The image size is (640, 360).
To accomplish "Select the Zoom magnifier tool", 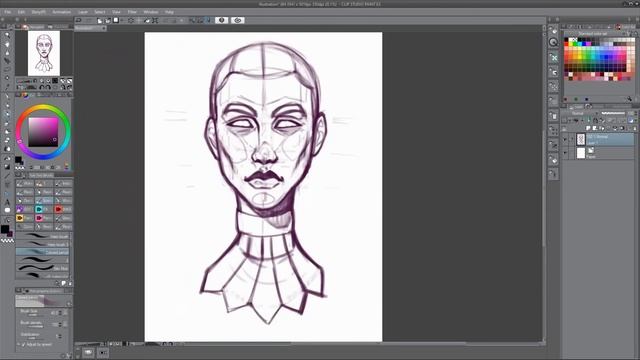I will (x=7, y=35).
